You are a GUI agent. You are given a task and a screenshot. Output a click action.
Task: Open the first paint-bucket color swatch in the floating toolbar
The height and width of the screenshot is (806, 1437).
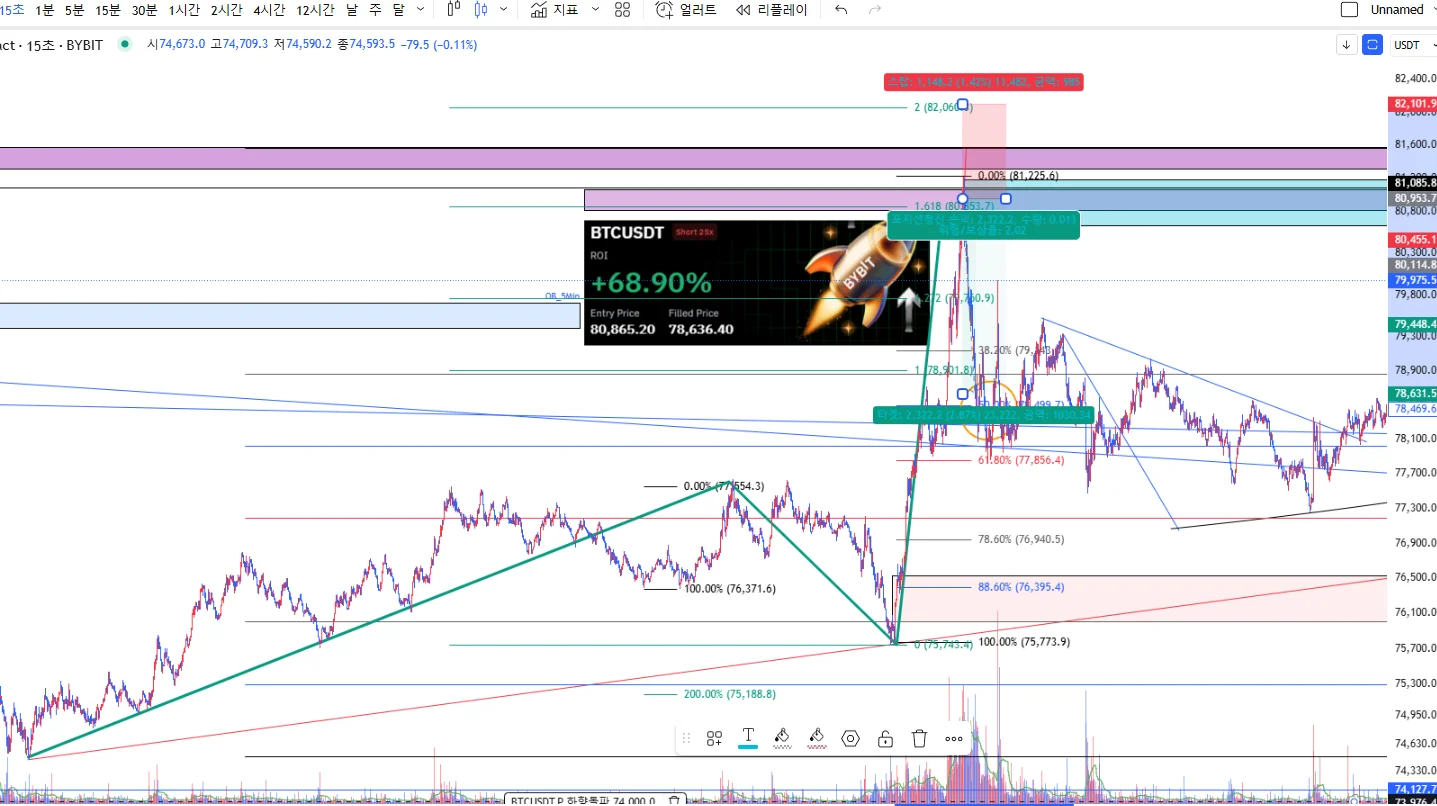[x=782, y=739]
